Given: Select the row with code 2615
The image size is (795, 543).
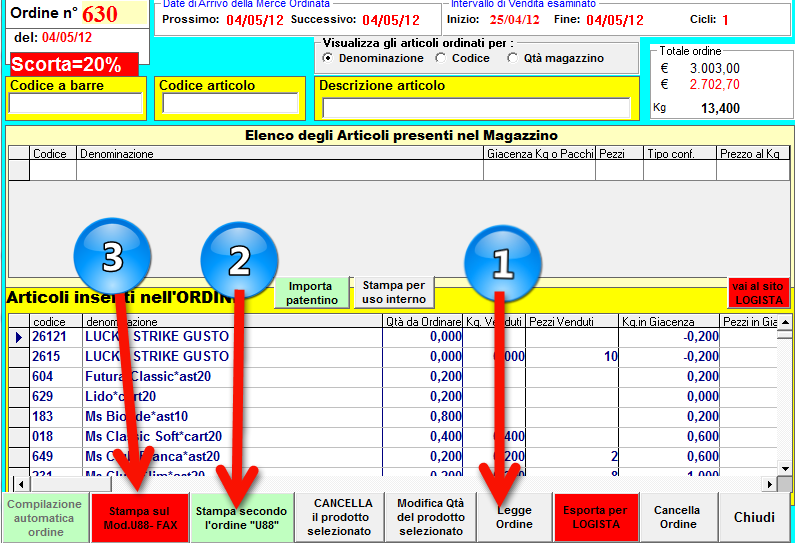Looking at the screenshot, I should pos(393,357).
